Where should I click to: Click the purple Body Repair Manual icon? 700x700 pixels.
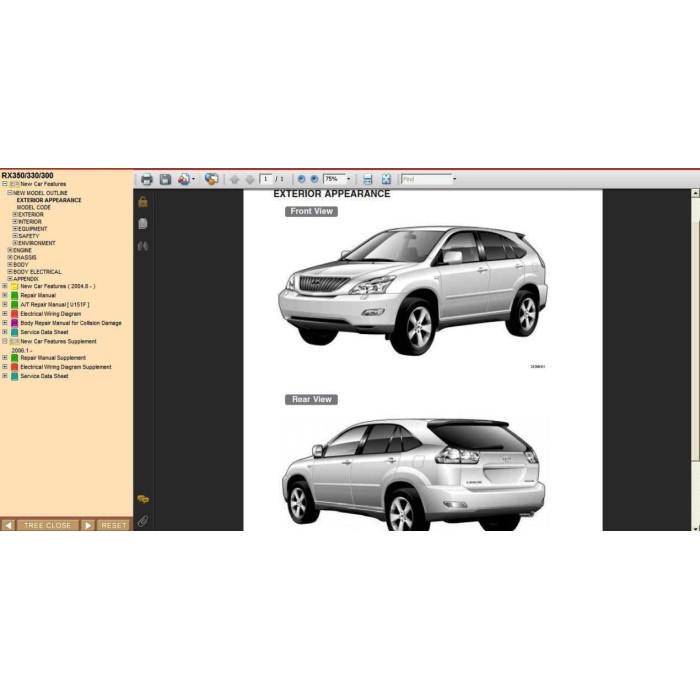(x=14, y=323)
